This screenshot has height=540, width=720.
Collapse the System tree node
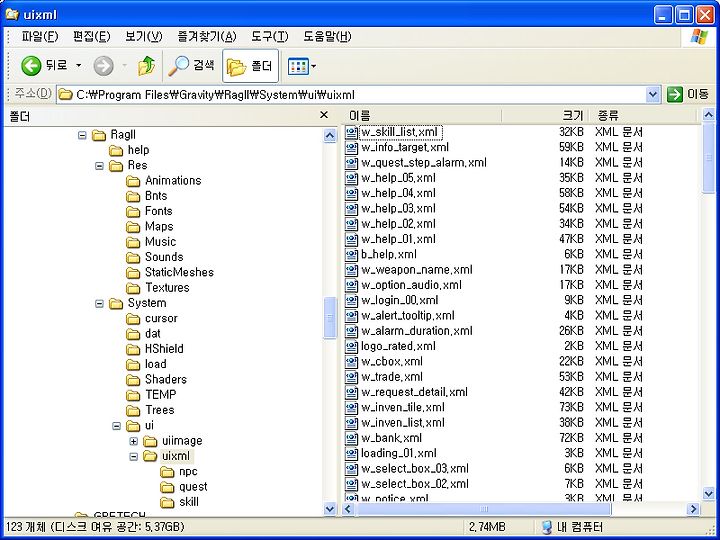coord(99,303)
